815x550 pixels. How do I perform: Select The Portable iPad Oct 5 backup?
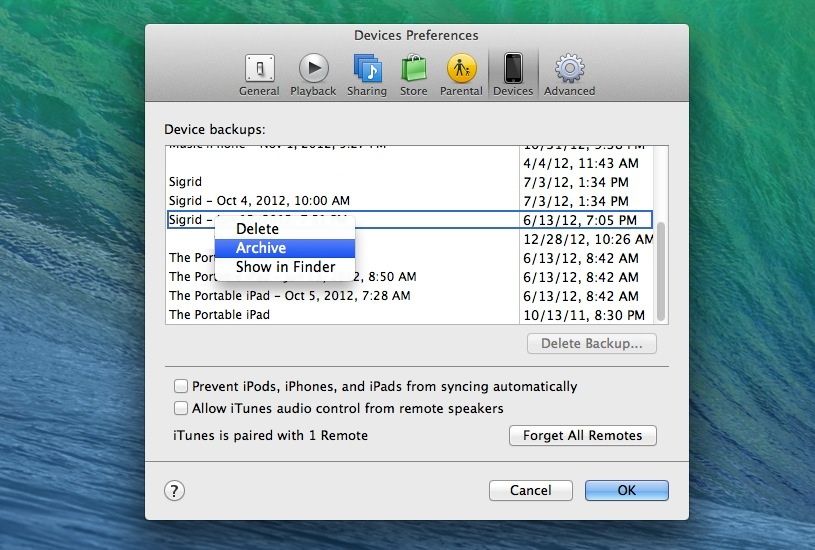click(289, 296)
